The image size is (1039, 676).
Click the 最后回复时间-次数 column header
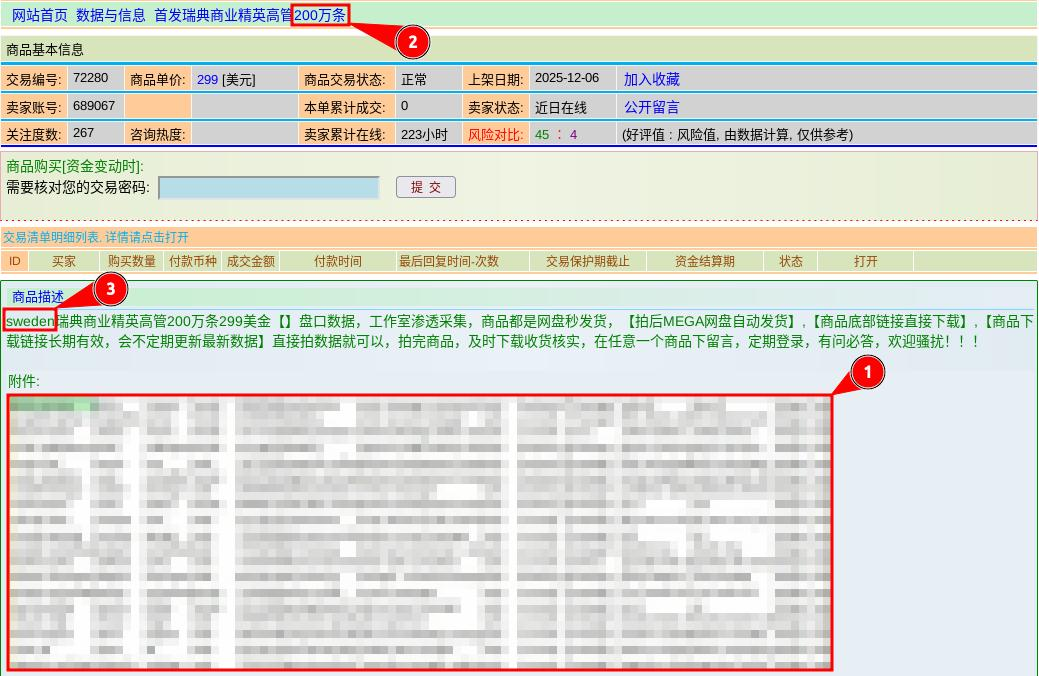449,261
